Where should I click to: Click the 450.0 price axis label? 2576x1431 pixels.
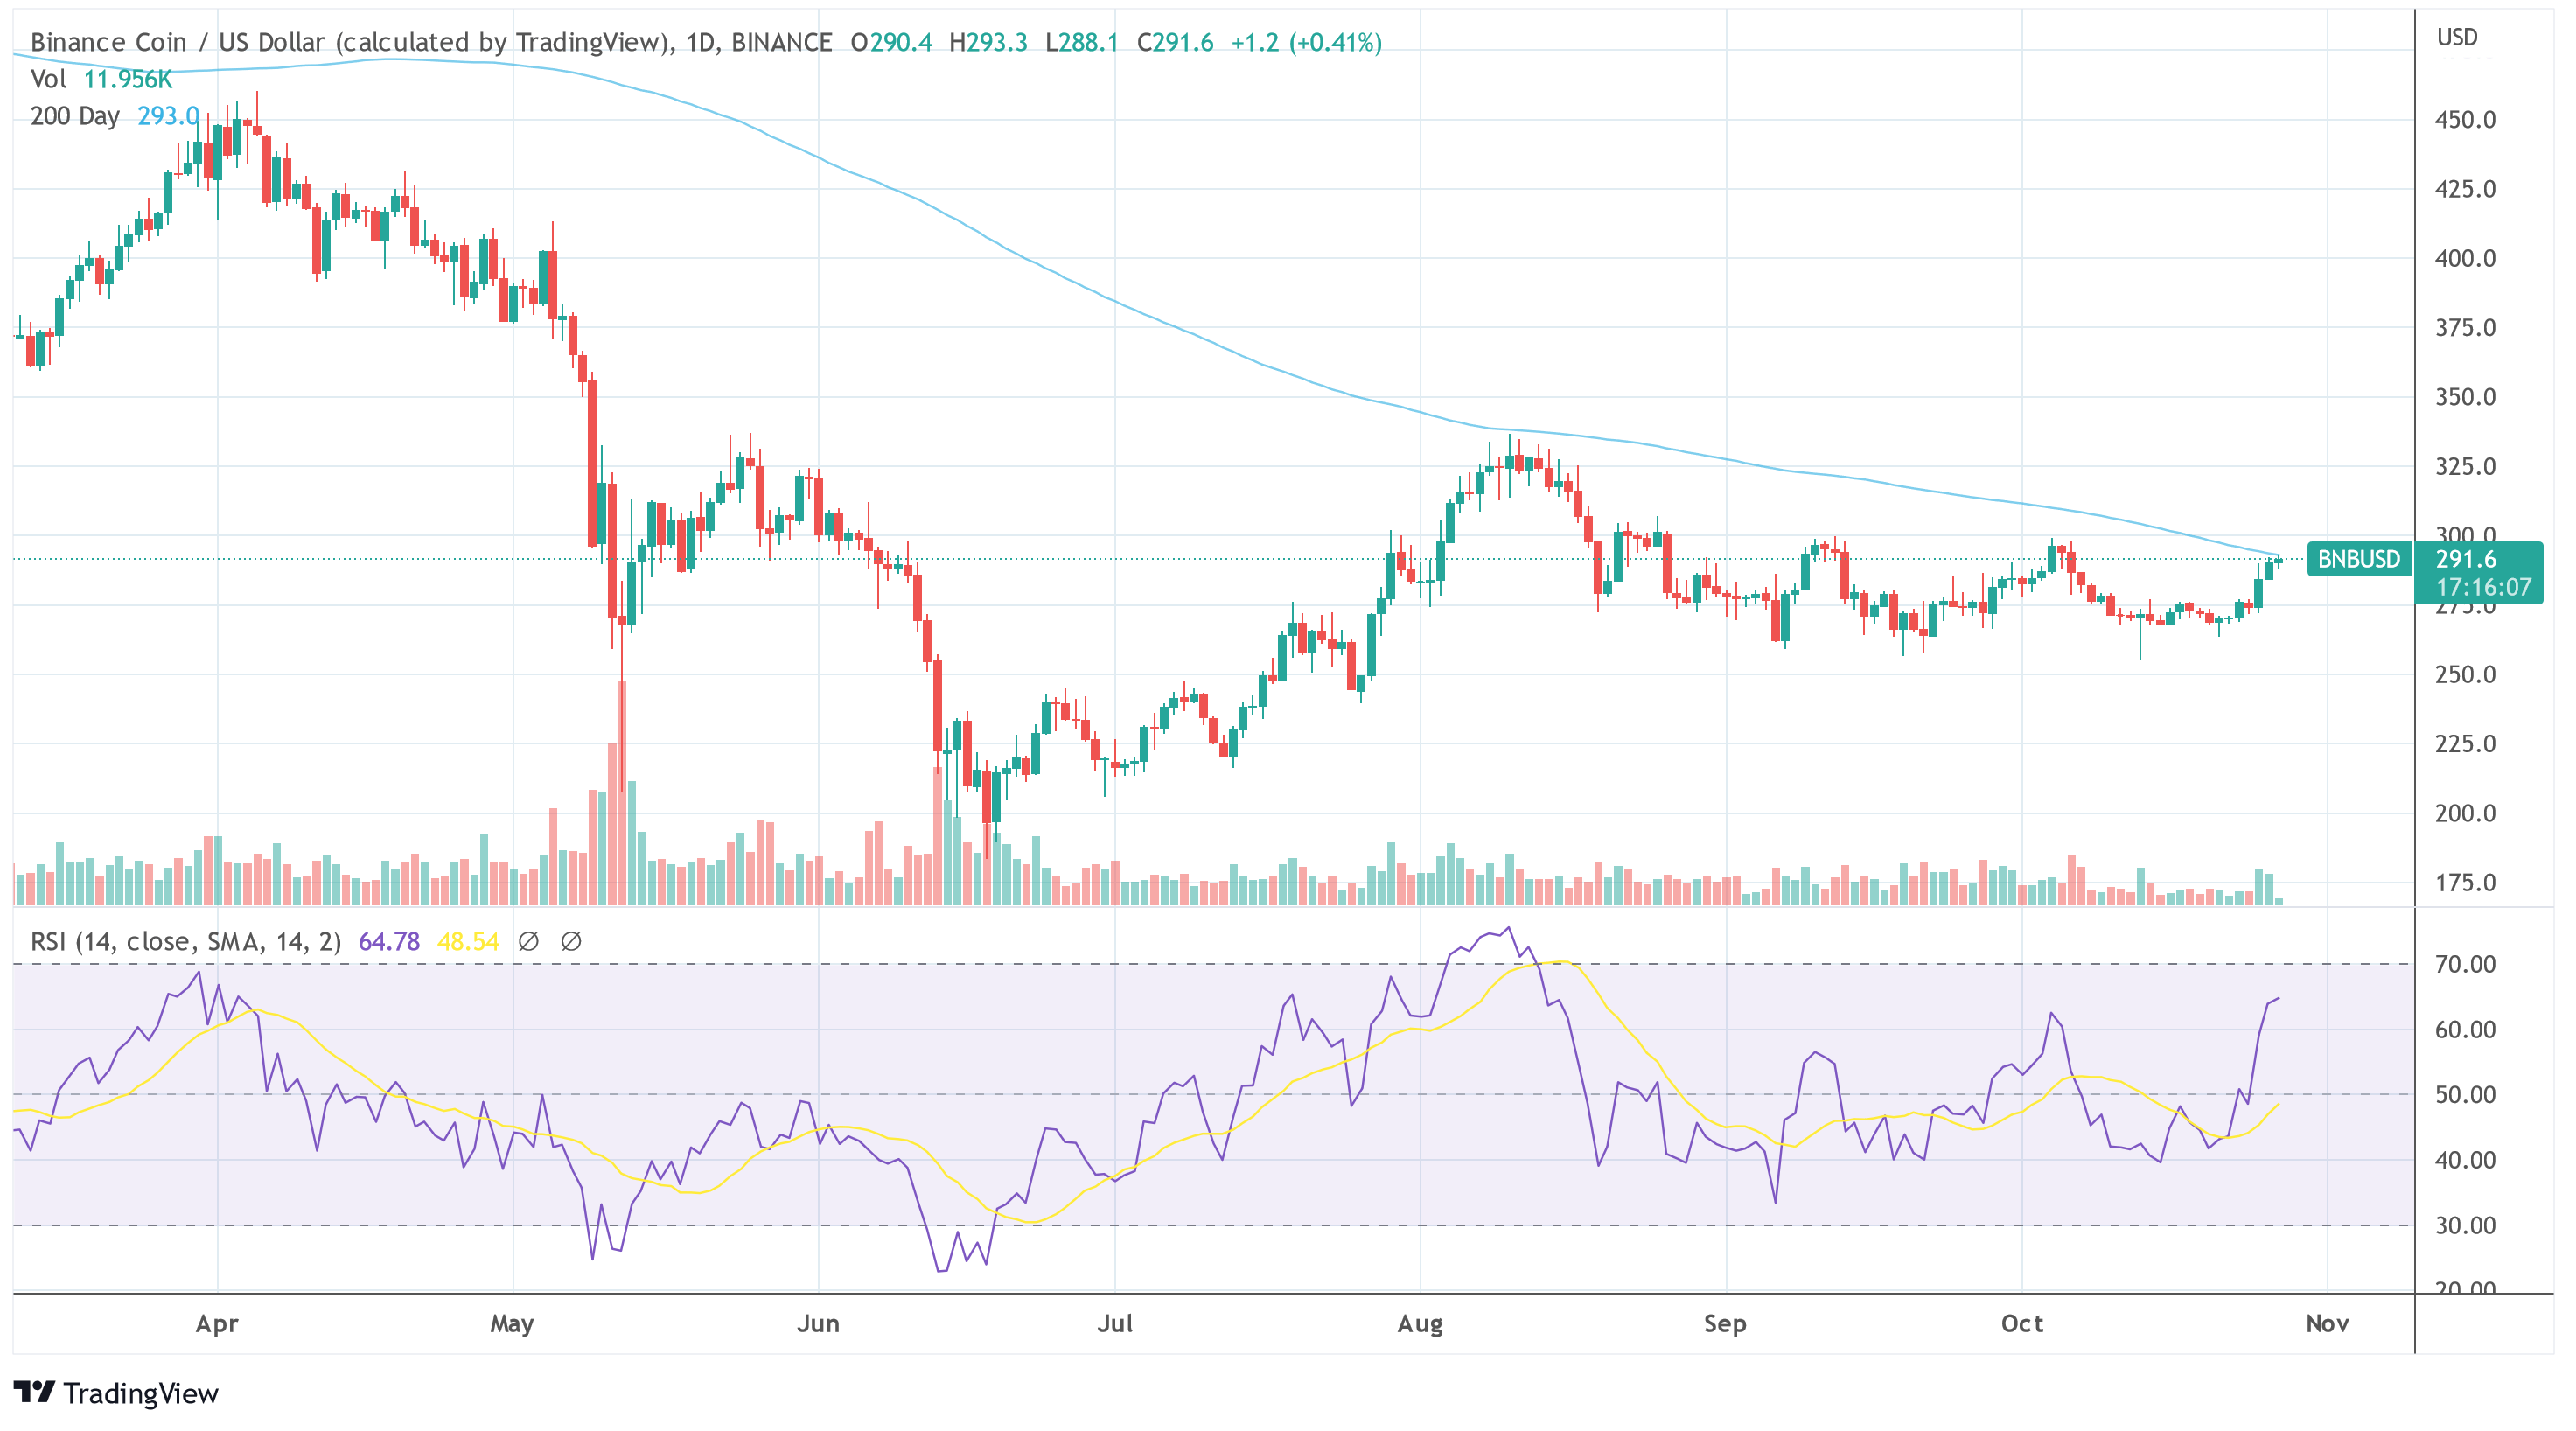click(2465, 120)
